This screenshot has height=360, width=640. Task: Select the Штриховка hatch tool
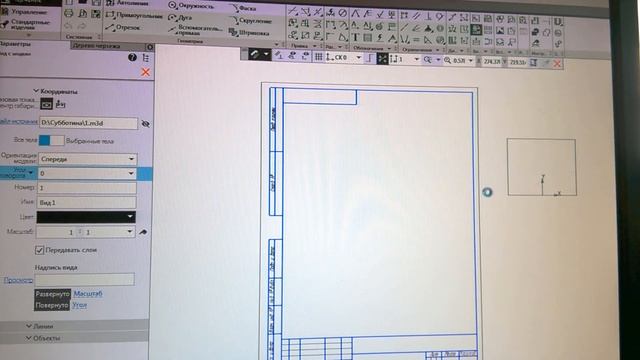249,32
